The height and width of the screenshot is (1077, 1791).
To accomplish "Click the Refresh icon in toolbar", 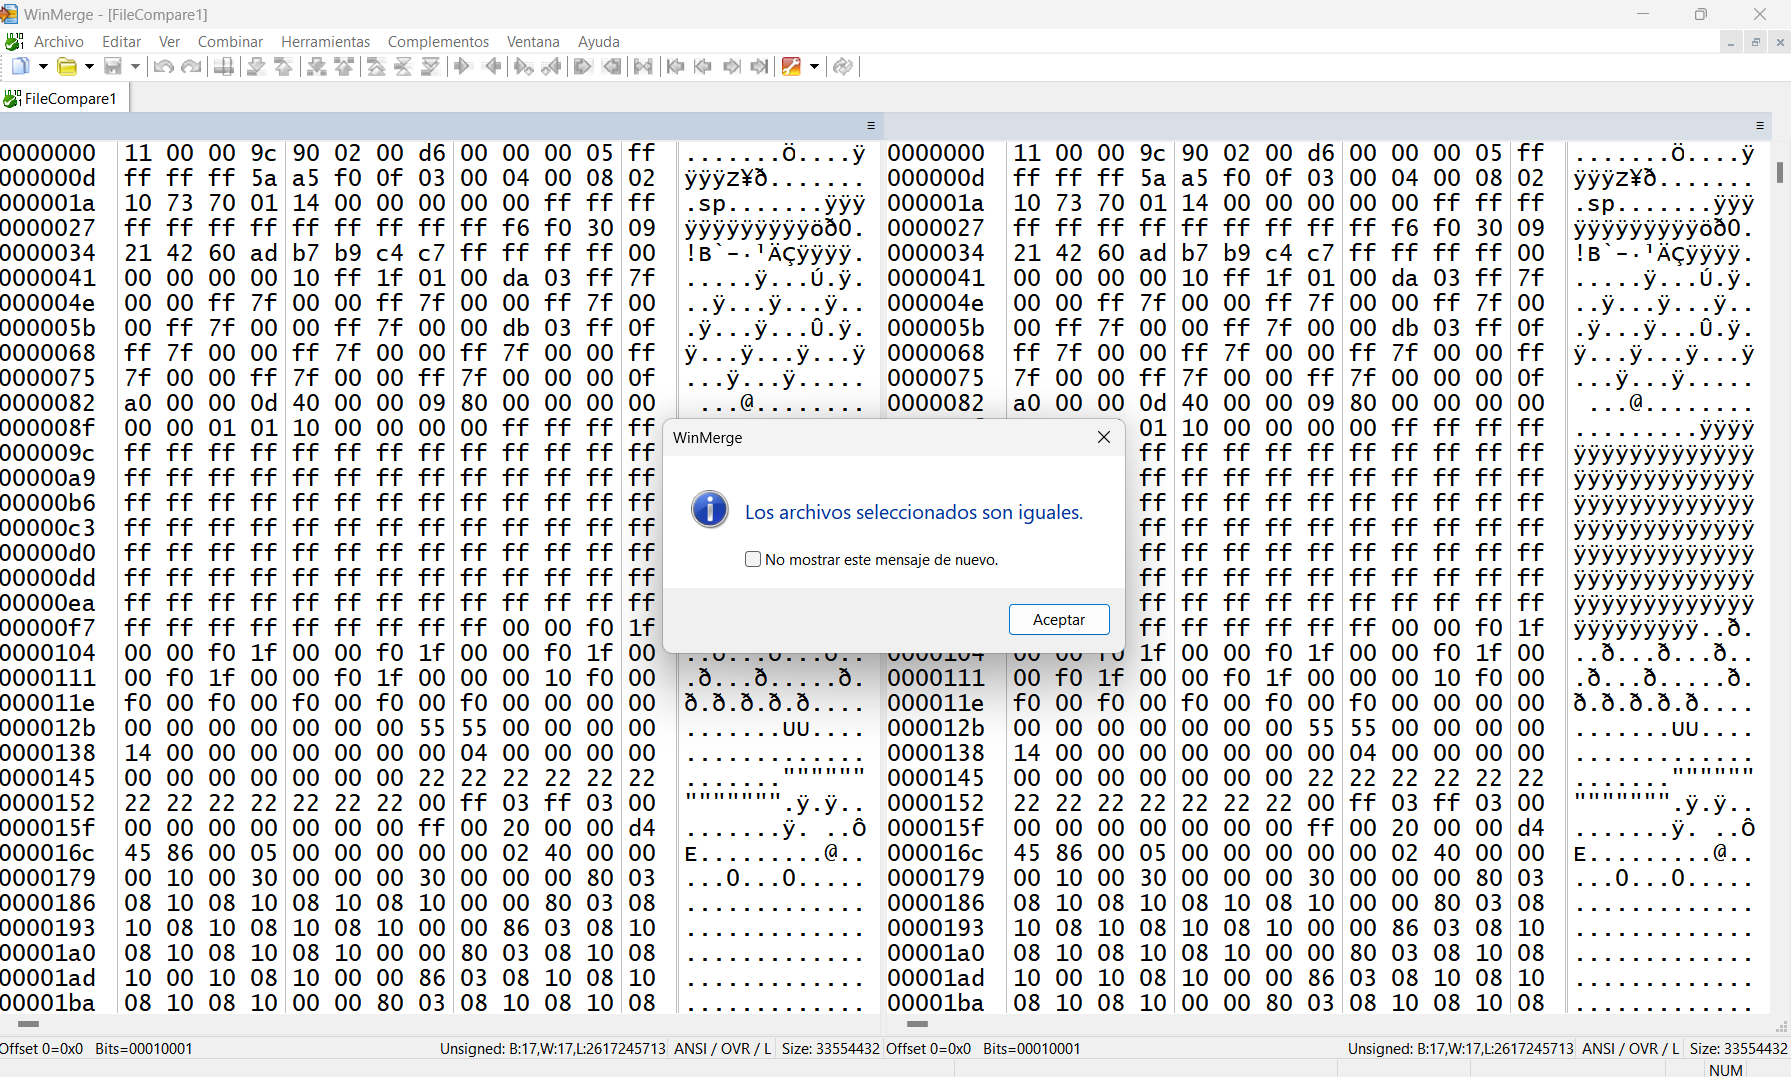I will click(843, 66).
